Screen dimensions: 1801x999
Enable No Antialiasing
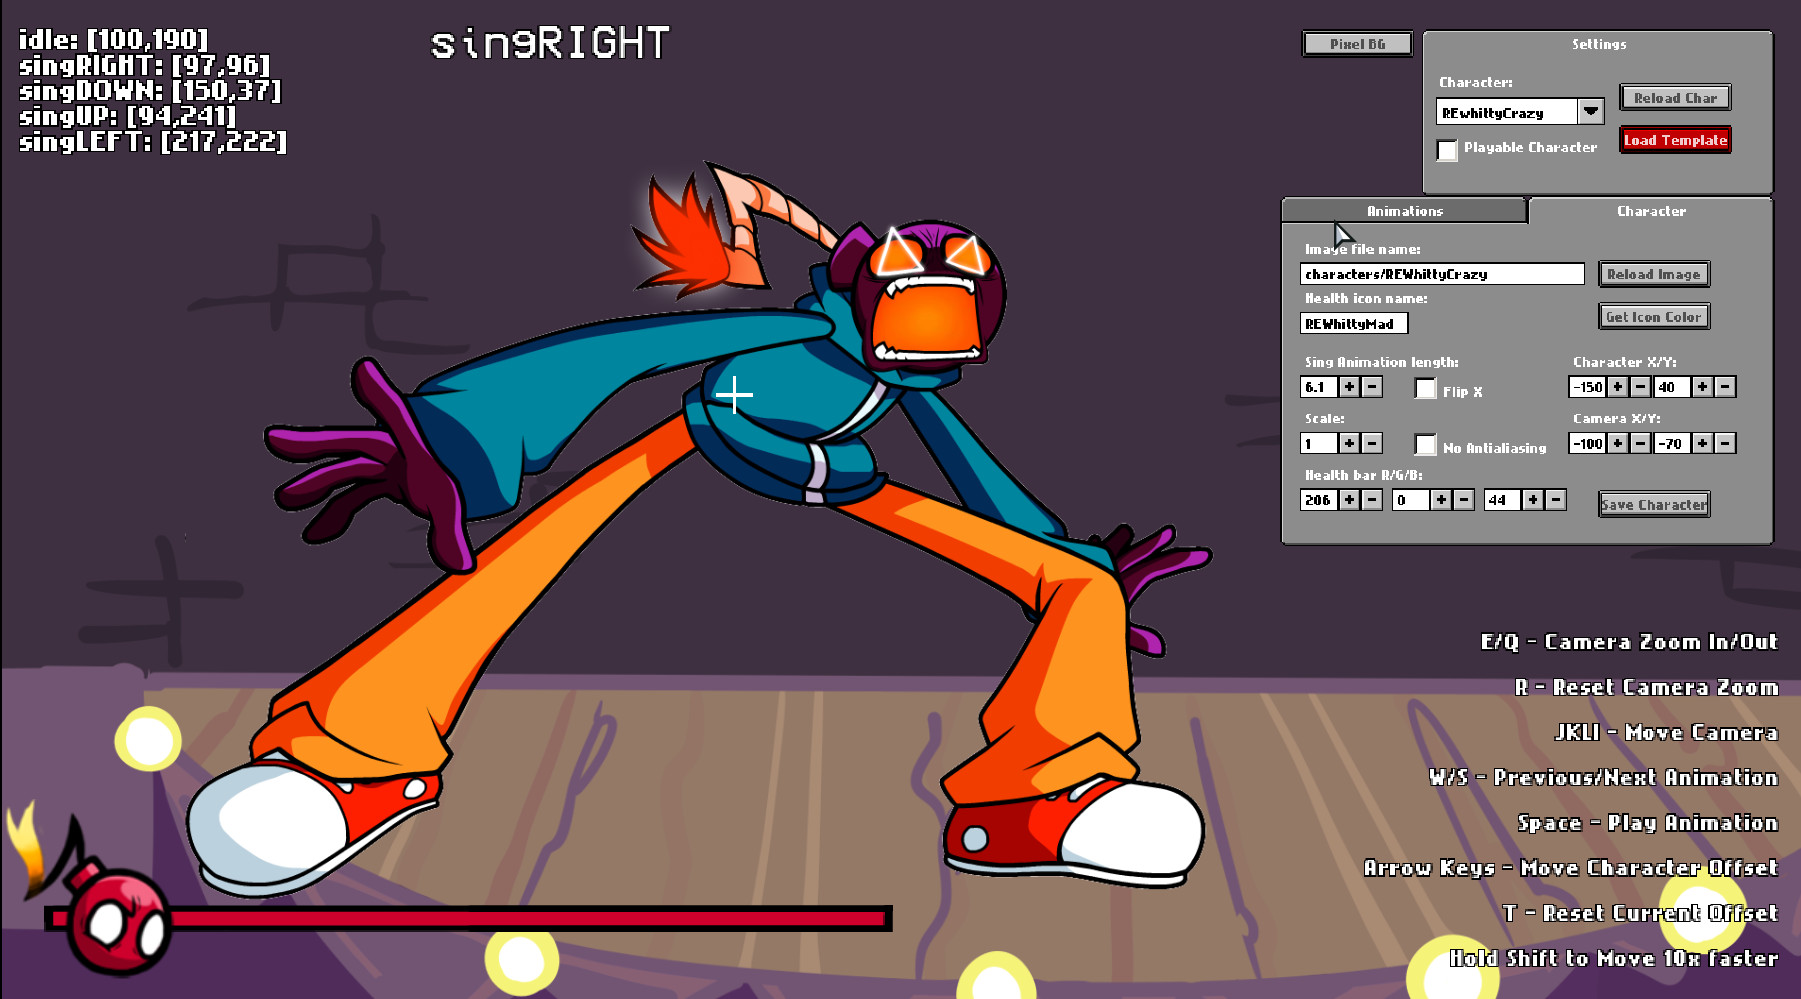point(1425,444)
